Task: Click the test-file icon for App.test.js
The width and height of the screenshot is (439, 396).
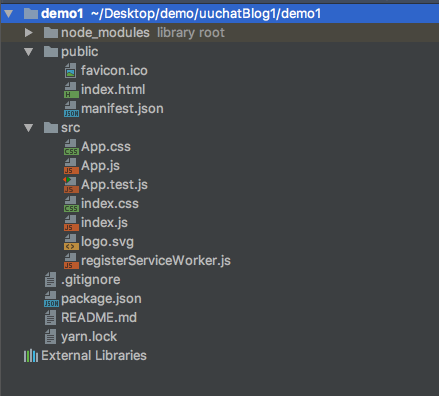Action: coord(71,185)
